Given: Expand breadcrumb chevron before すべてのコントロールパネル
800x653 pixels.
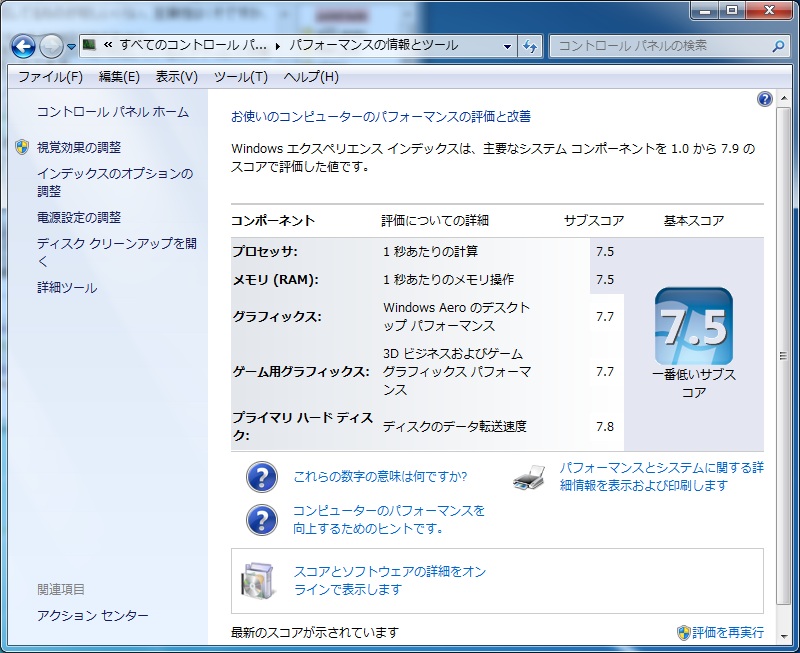Looking at the screenshot, I should click(x=107, y=46).
